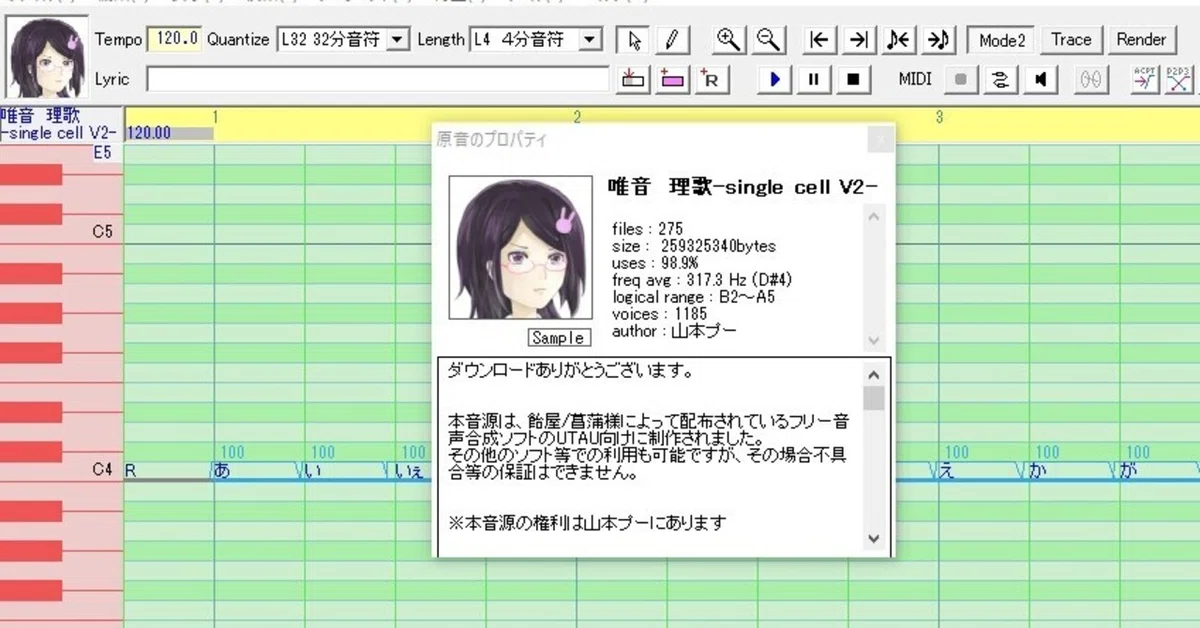Click the C5 piano key label
1200x628 pixels.
103,232
